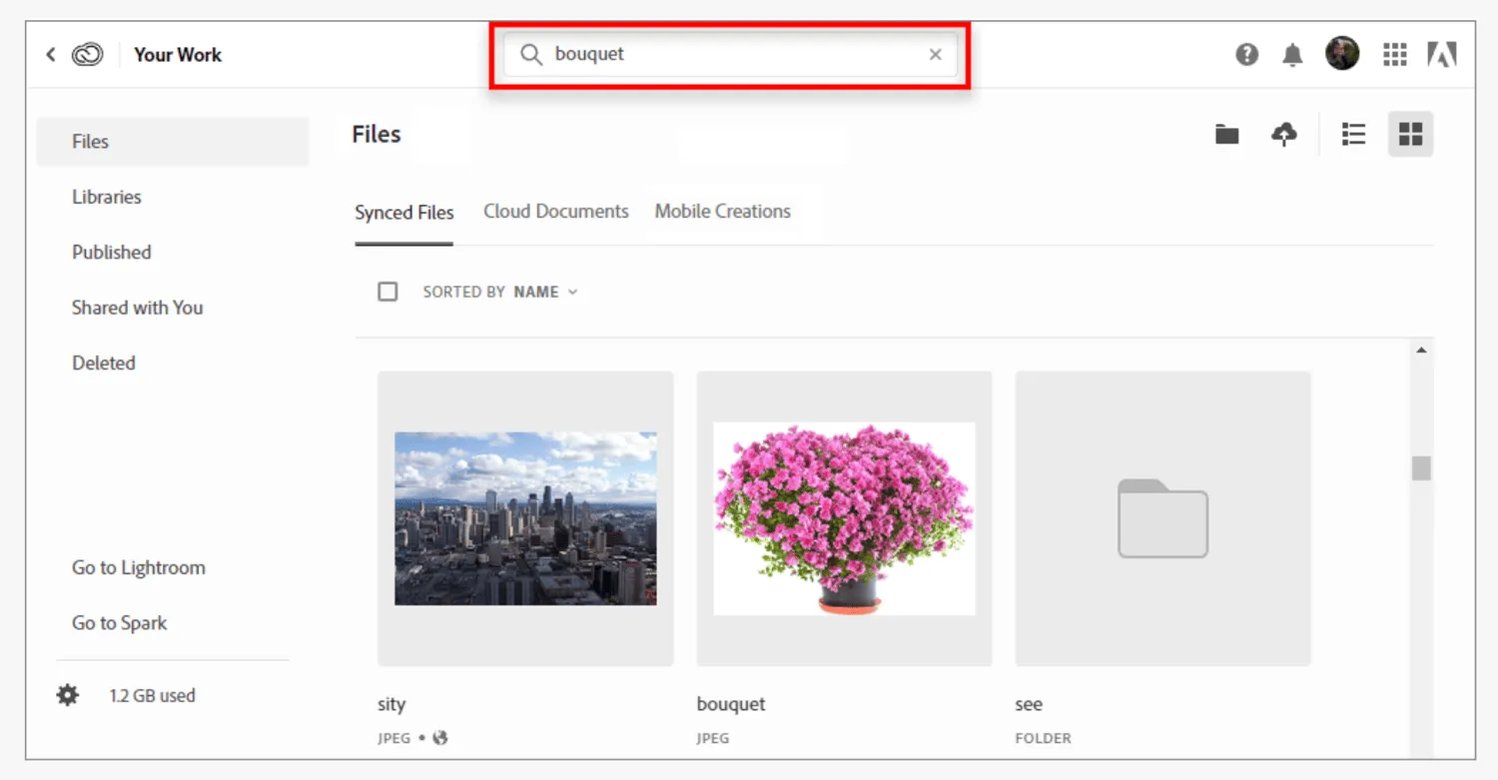Click the Adobe logo icon
Viewport: 1498px width, 780px height.
(1441, 55)
